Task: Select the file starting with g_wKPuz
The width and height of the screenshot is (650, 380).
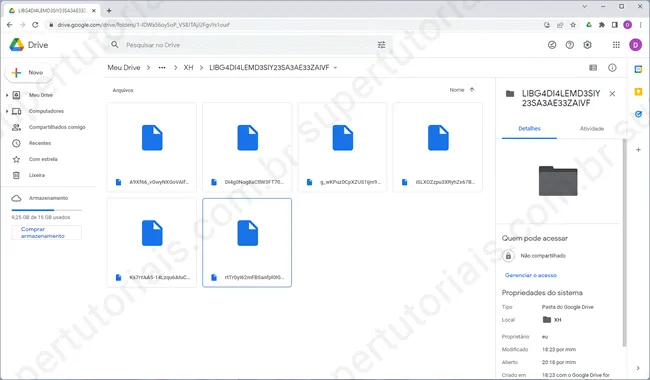Action: [x=342, y=147]
